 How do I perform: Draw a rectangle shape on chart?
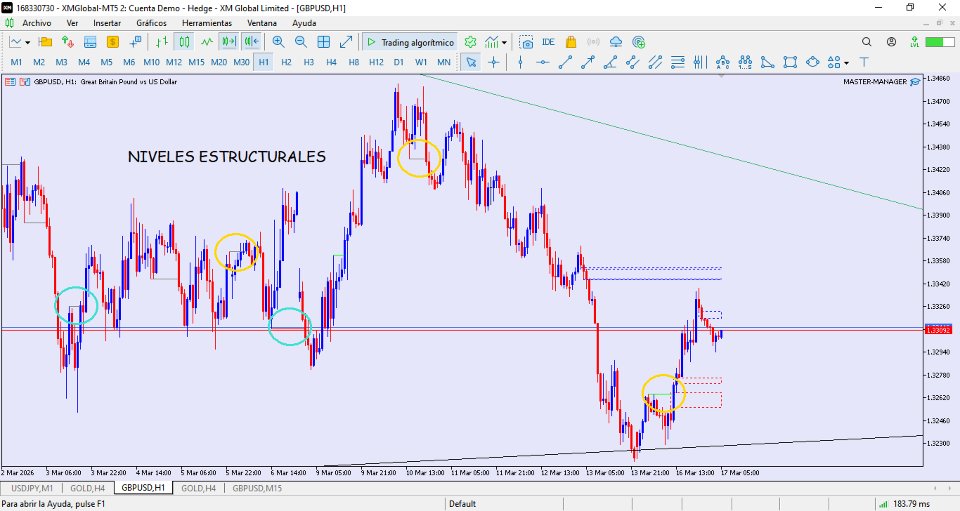(790, 62)
